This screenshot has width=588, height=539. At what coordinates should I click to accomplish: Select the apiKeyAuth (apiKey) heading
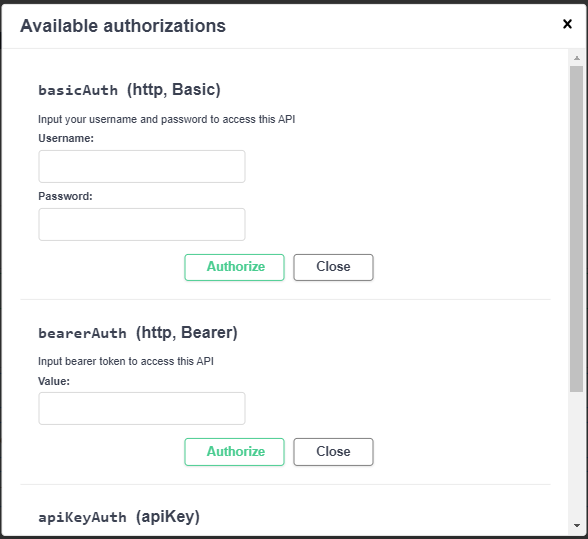119,517
